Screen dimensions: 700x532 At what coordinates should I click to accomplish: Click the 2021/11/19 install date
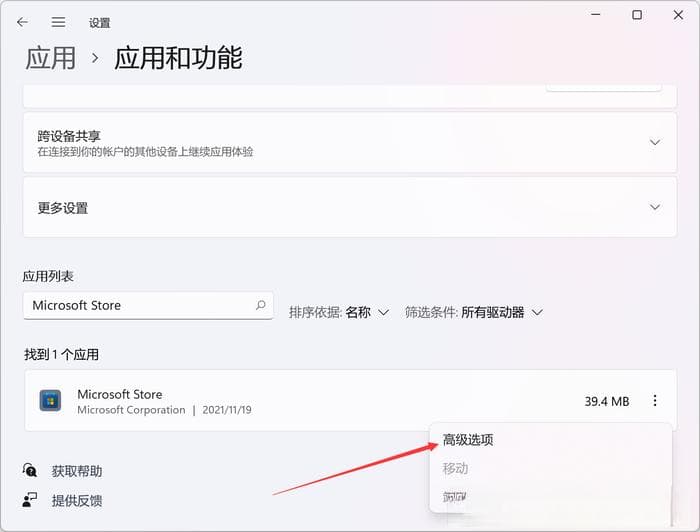pyautogui.click(x=227, y=410)
